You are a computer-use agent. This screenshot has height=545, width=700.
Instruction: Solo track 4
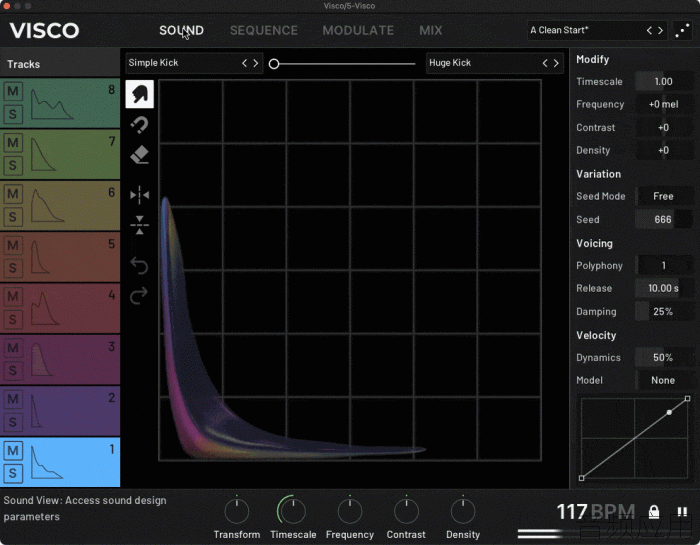tap(13, 320)
